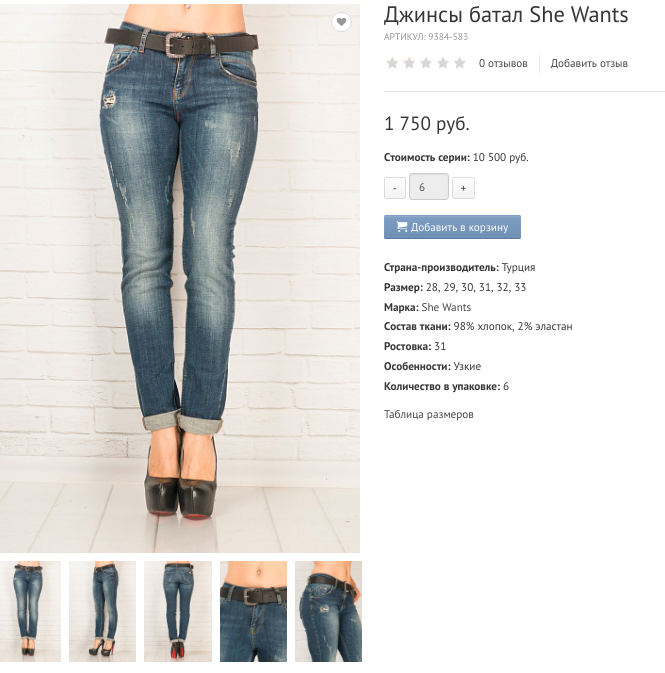
Task: Click the second rating star
Action: pos(409,63)
